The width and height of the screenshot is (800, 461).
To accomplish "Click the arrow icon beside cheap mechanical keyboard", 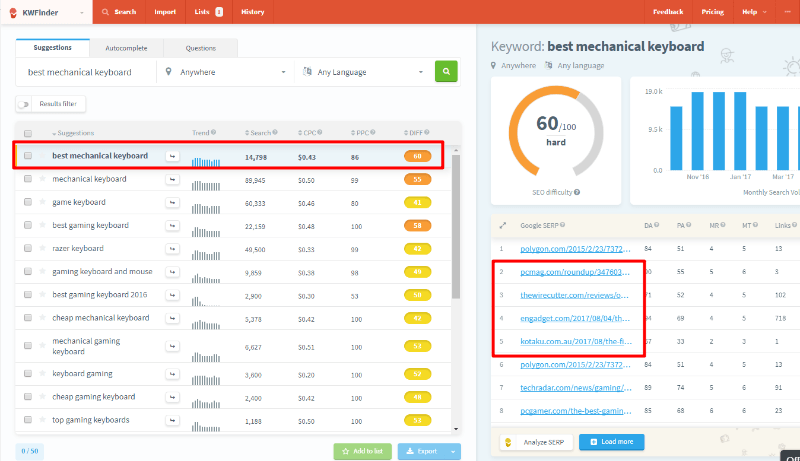I will click(172, 318).
